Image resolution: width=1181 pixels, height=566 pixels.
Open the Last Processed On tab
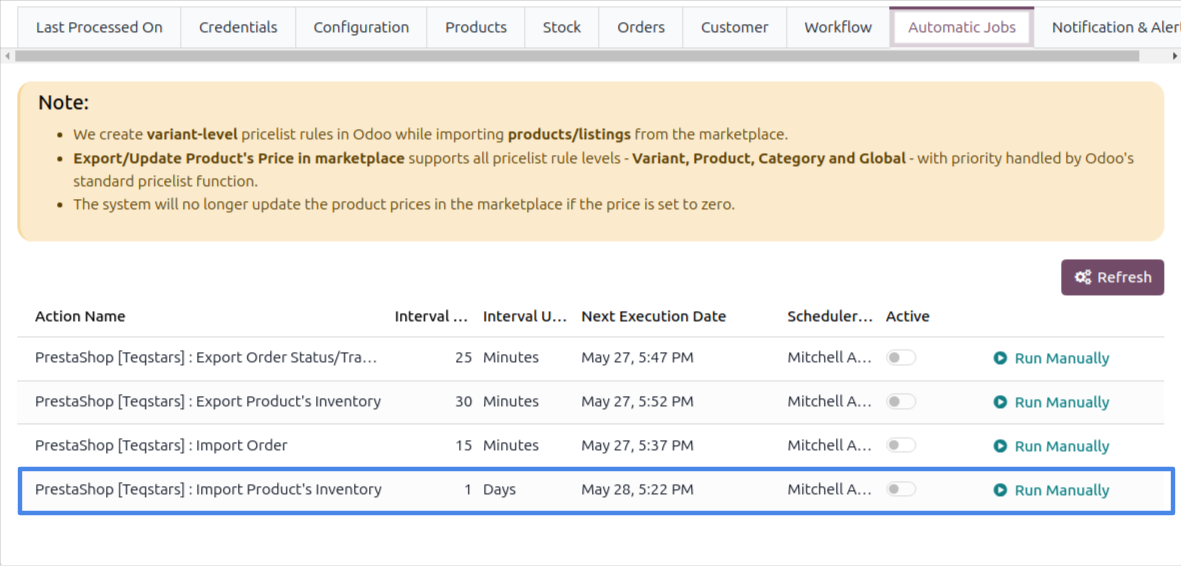click(99, 28)
